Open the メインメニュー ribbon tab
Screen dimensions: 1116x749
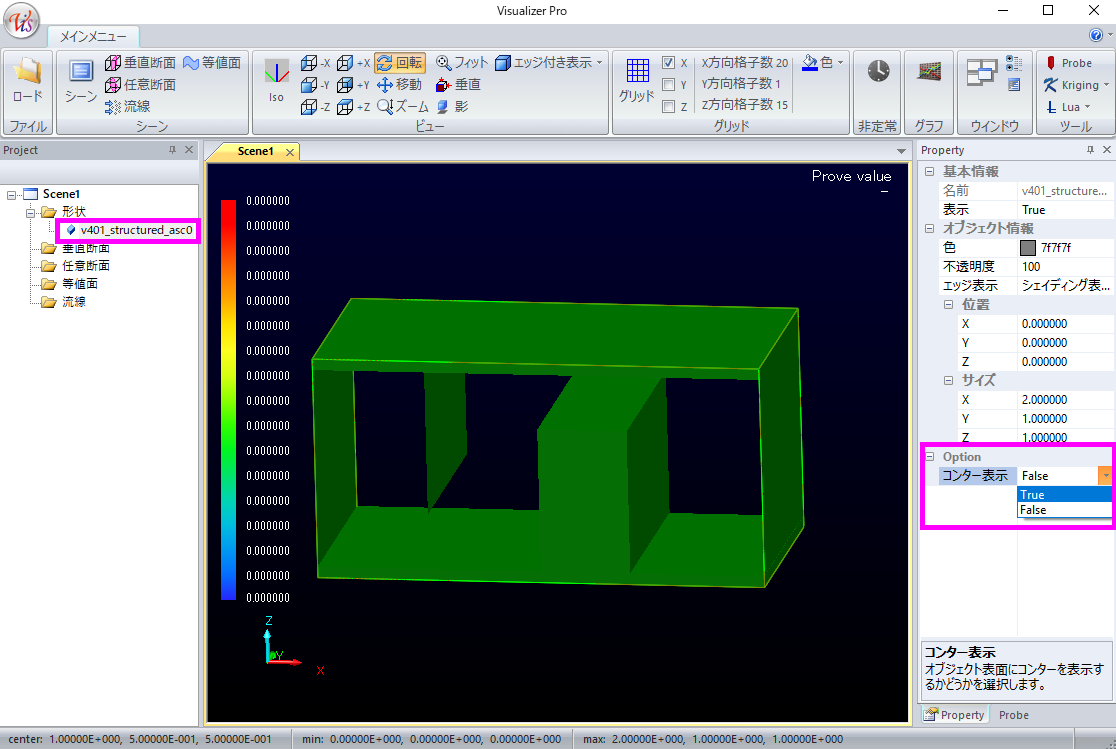[x=93, y=36]
